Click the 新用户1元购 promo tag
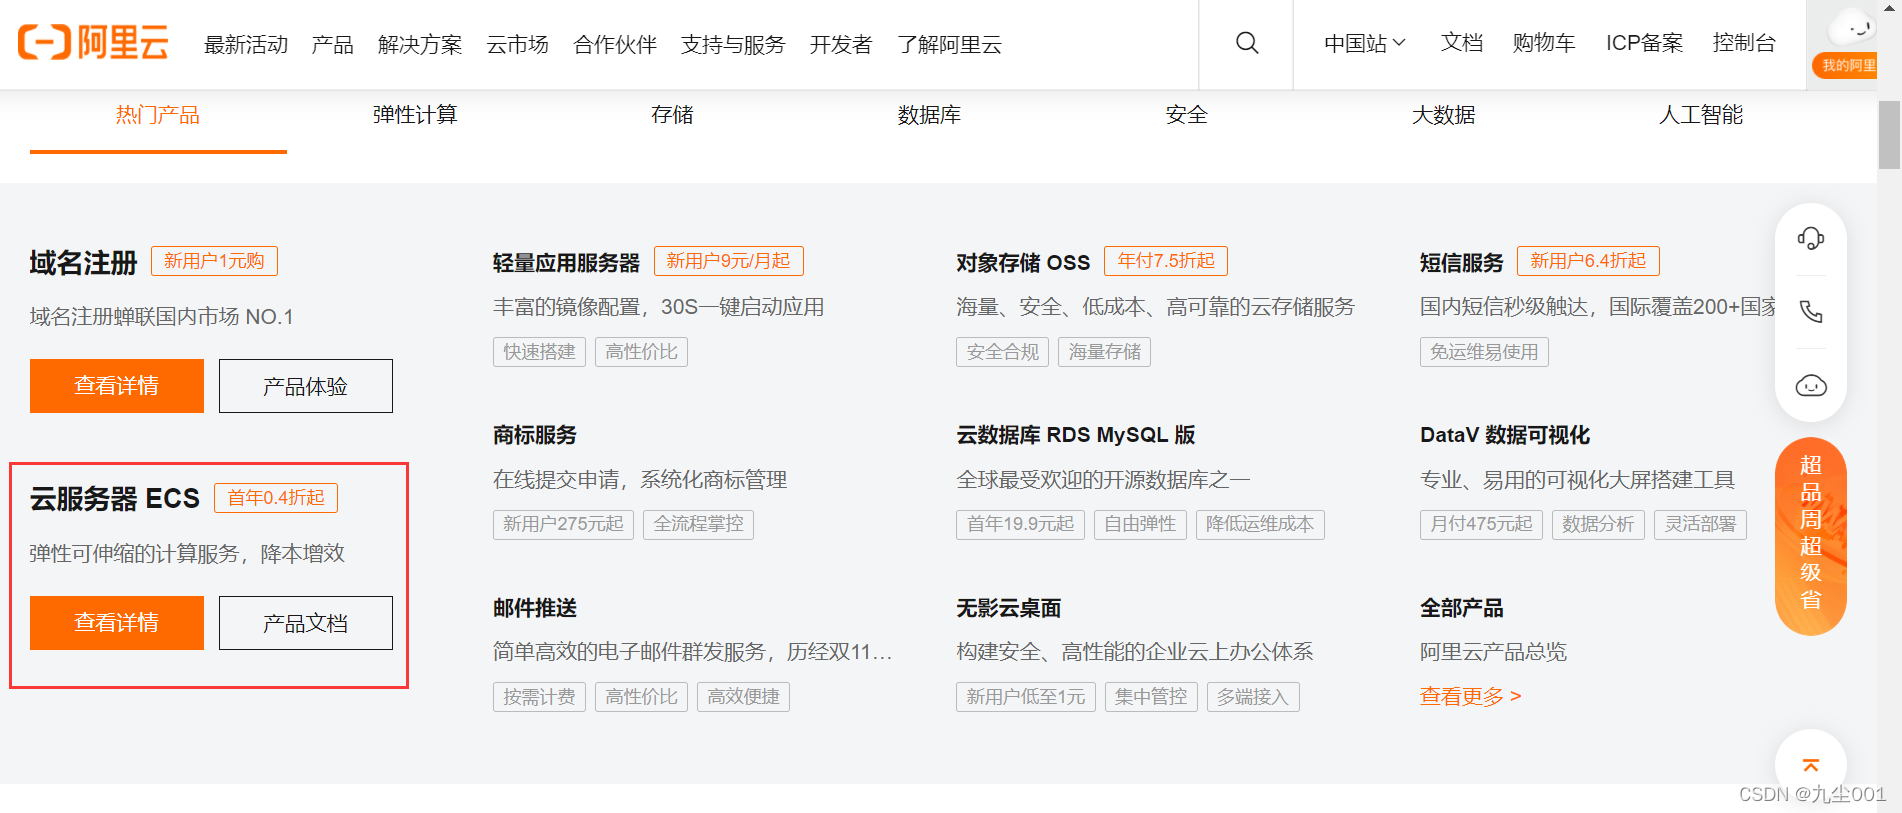1902x813 pixels. tap(214, 261)
